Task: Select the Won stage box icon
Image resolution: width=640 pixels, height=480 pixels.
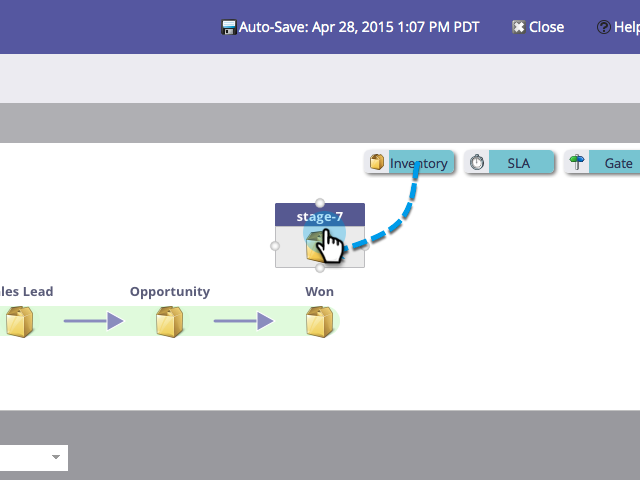Action: 320,322
